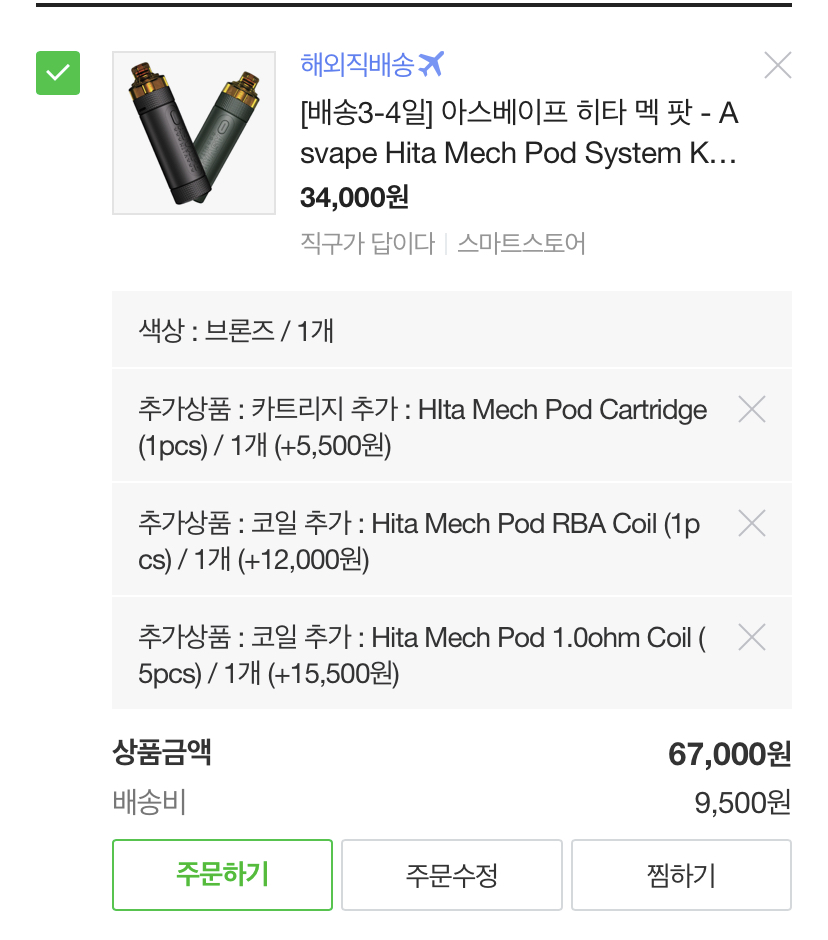Remove the Hita Mech Pod Cartridge add-on
Image resolution: width=828 pixels, height=940 pixels.
[x=752, y=409]
